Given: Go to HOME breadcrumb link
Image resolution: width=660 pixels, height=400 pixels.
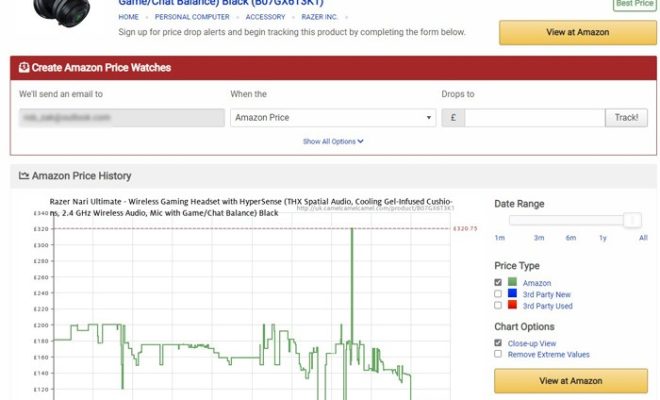Looking at the screenshot, I should pyautogui.click(x=128, y=17).
